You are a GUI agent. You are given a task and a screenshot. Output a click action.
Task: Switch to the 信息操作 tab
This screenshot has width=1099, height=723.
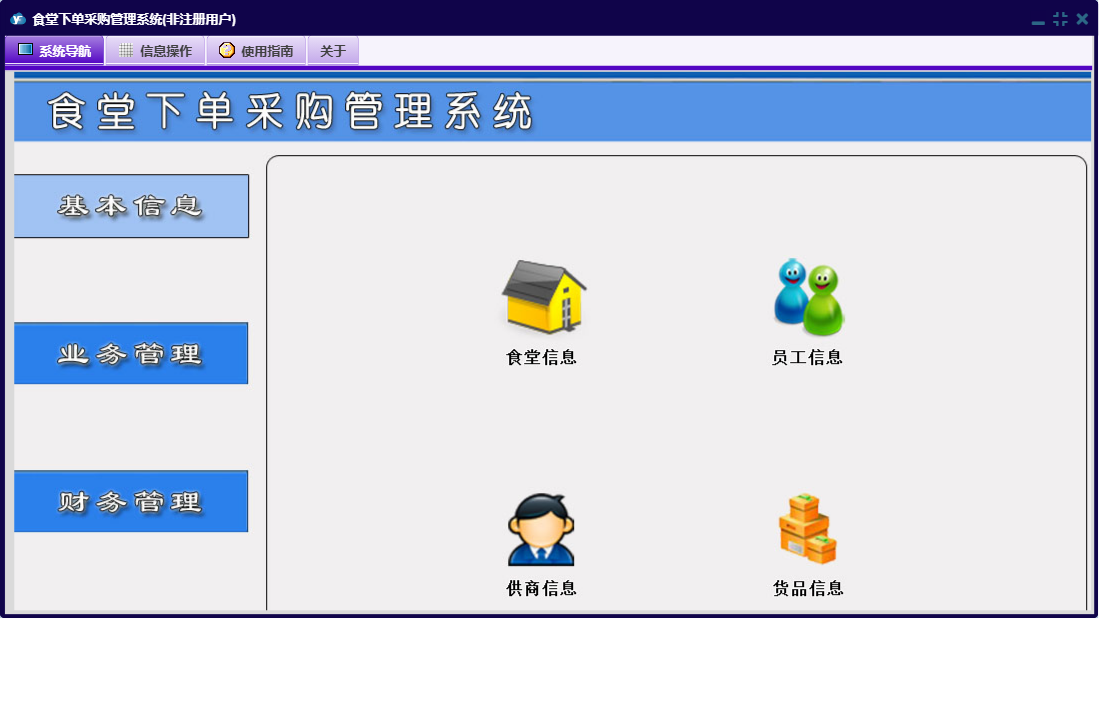coord(156,50)
